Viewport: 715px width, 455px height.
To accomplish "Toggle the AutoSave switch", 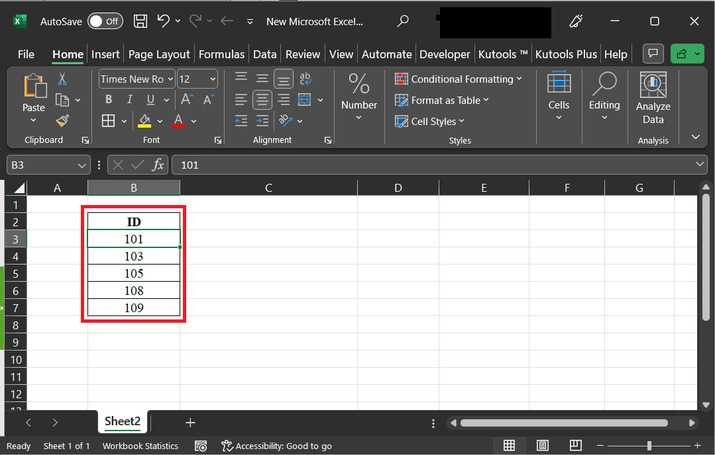I will click(105, 21).
